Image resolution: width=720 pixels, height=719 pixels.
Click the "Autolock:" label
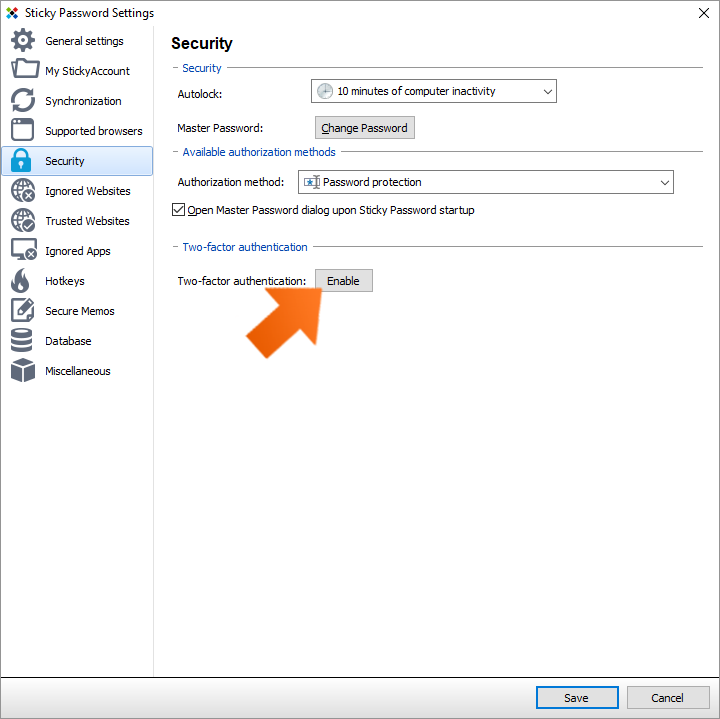point(200,94)
